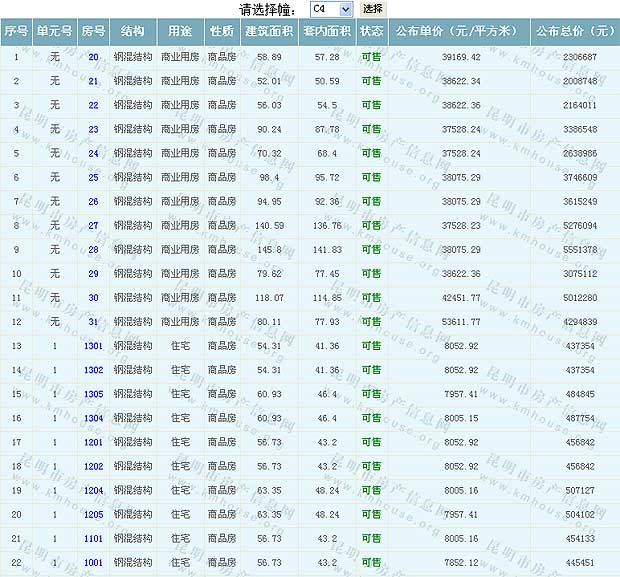Open room number 20 link
Viewport: 620px width, 577px height.
click(x=93, y=57)
